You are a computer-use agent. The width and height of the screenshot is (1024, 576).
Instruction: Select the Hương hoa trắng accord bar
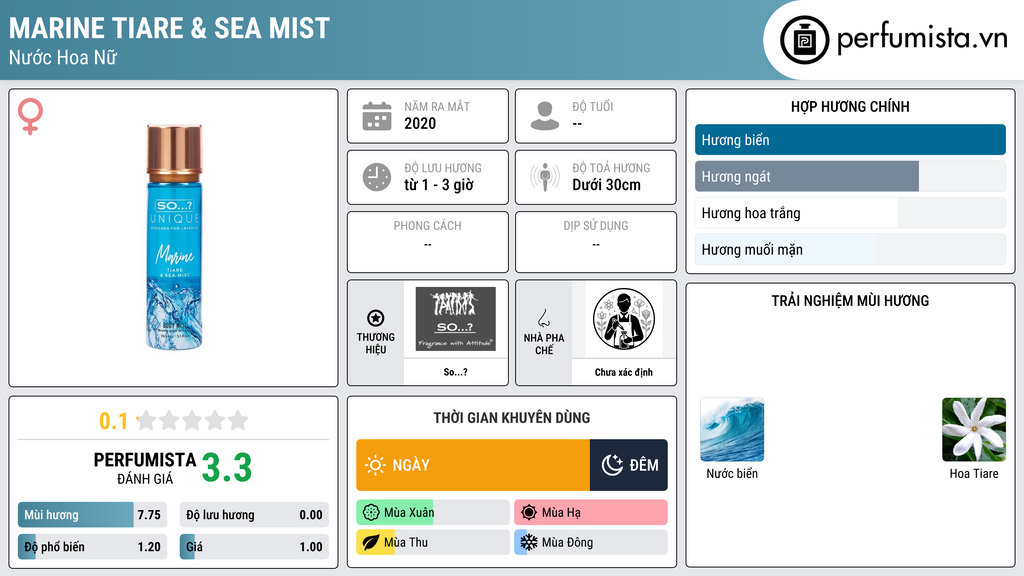[x=850, y=213]
